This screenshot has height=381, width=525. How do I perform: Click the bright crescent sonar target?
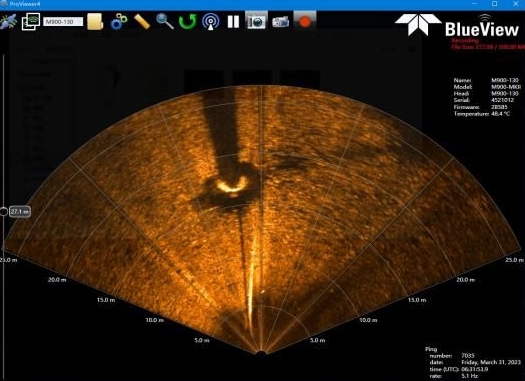point(232,185)
